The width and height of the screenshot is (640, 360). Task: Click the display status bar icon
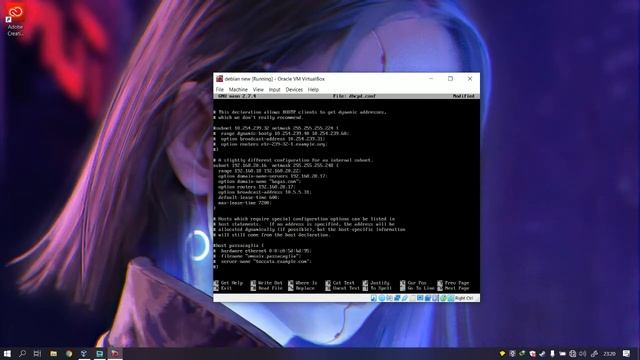[420, 298]
